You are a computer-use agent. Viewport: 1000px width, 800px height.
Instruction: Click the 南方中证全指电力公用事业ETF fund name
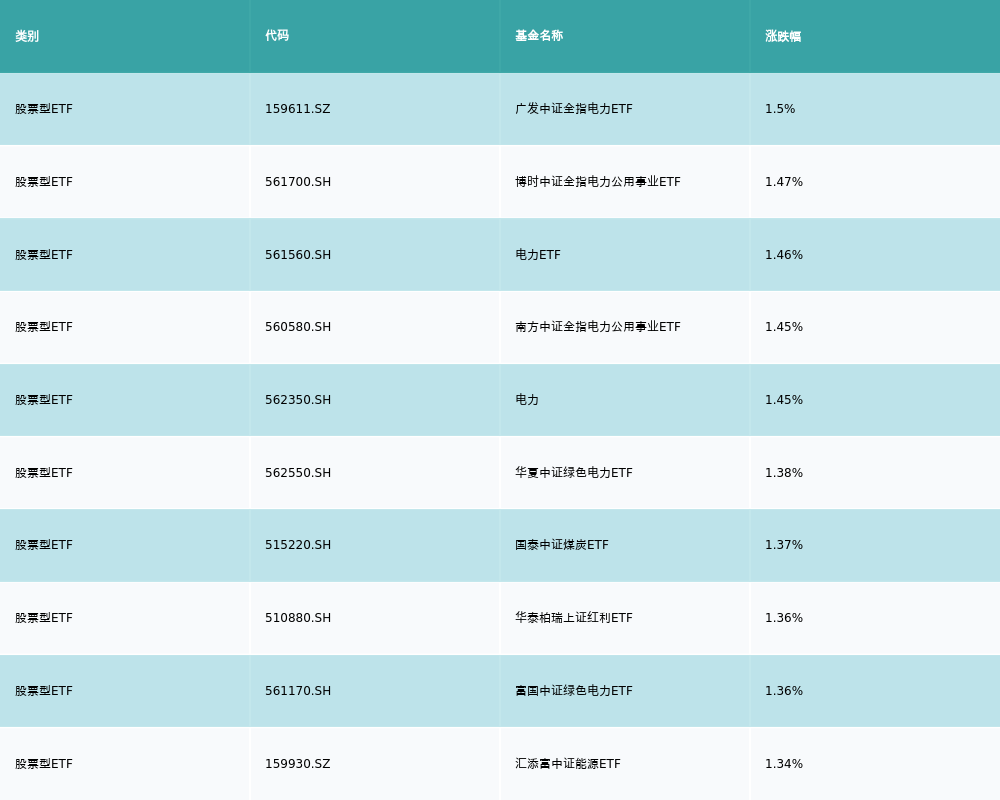point(597,327)
